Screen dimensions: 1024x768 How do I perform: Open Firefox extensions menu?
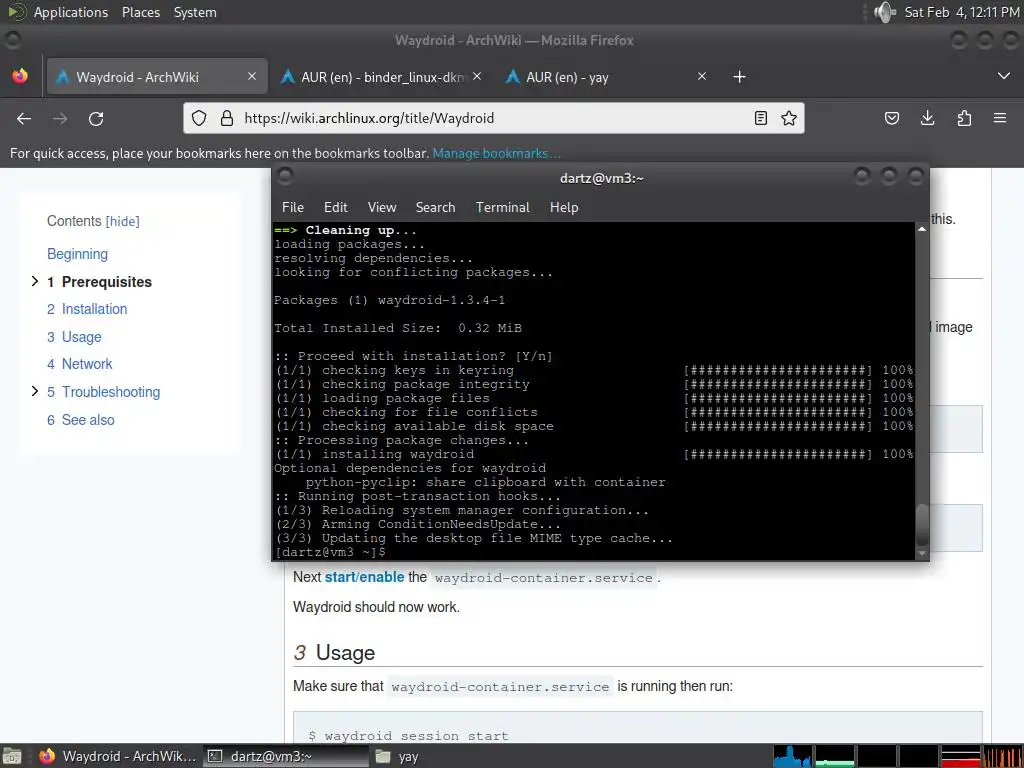[x=964, y=118]
